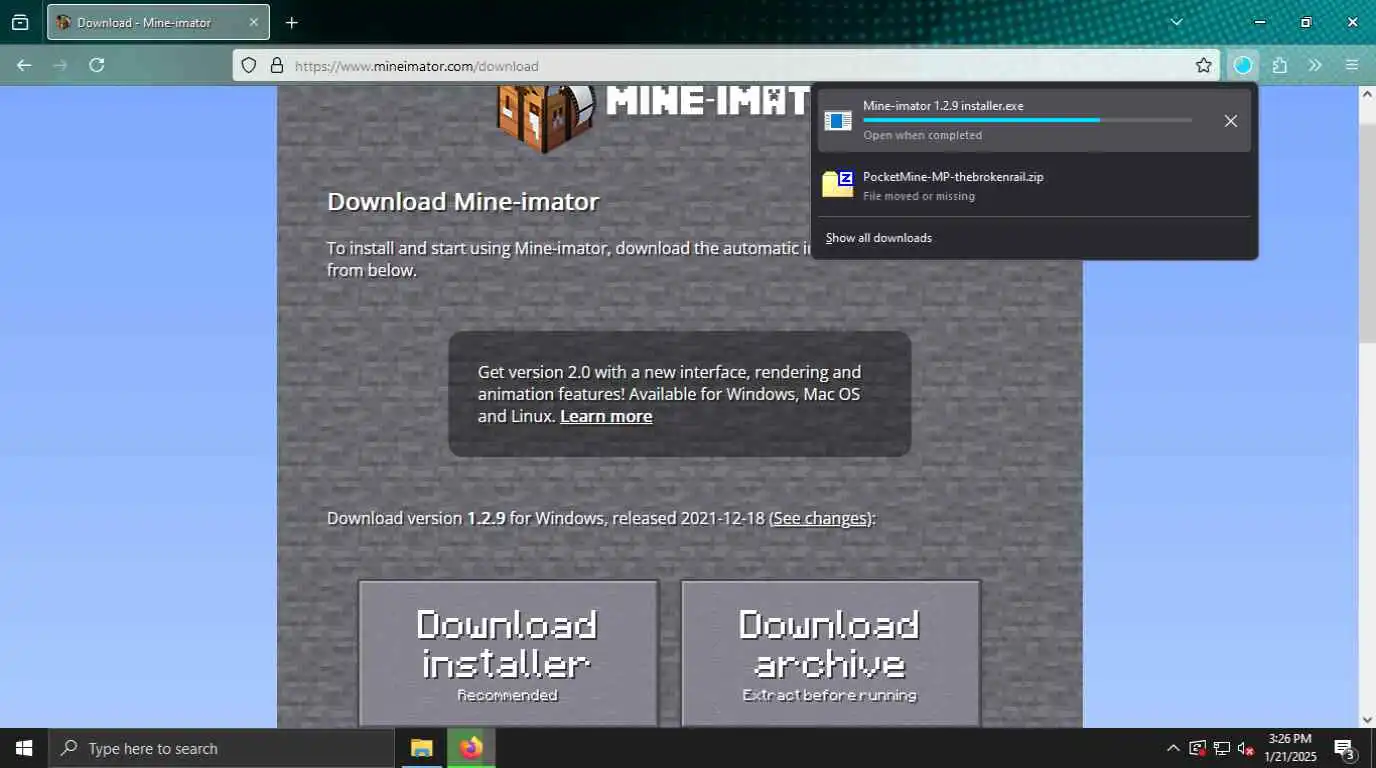Click the taskbar search box

point(221,748)
